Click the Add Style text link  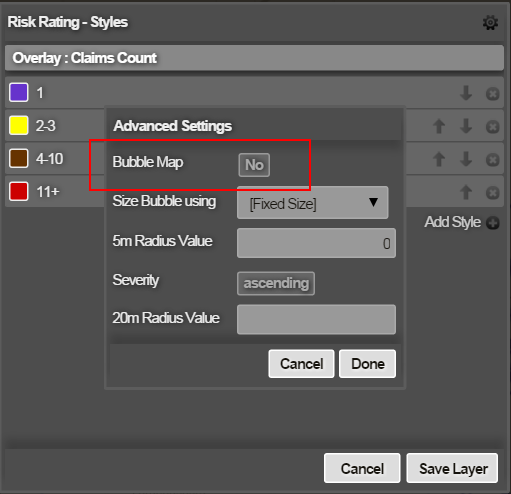(452, 222)
